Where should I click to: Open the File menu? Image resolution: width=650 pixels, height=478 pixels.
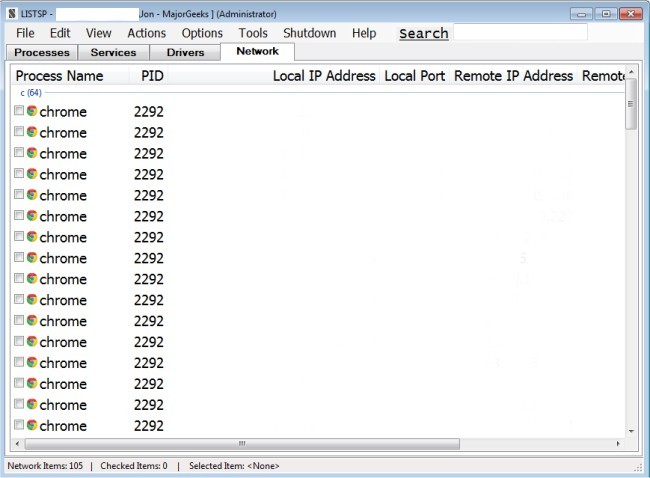coord(25,33)
